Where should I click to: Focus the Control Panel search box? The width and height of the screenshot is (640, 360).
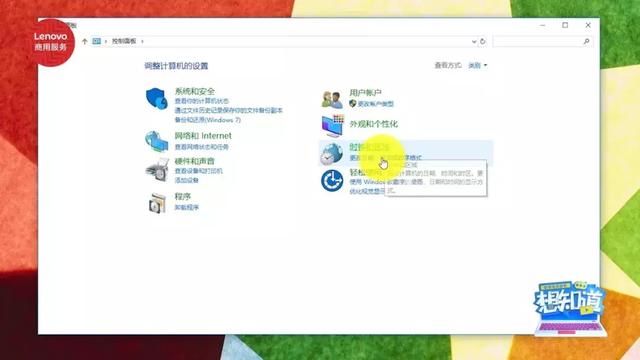(x=542, y=41)
